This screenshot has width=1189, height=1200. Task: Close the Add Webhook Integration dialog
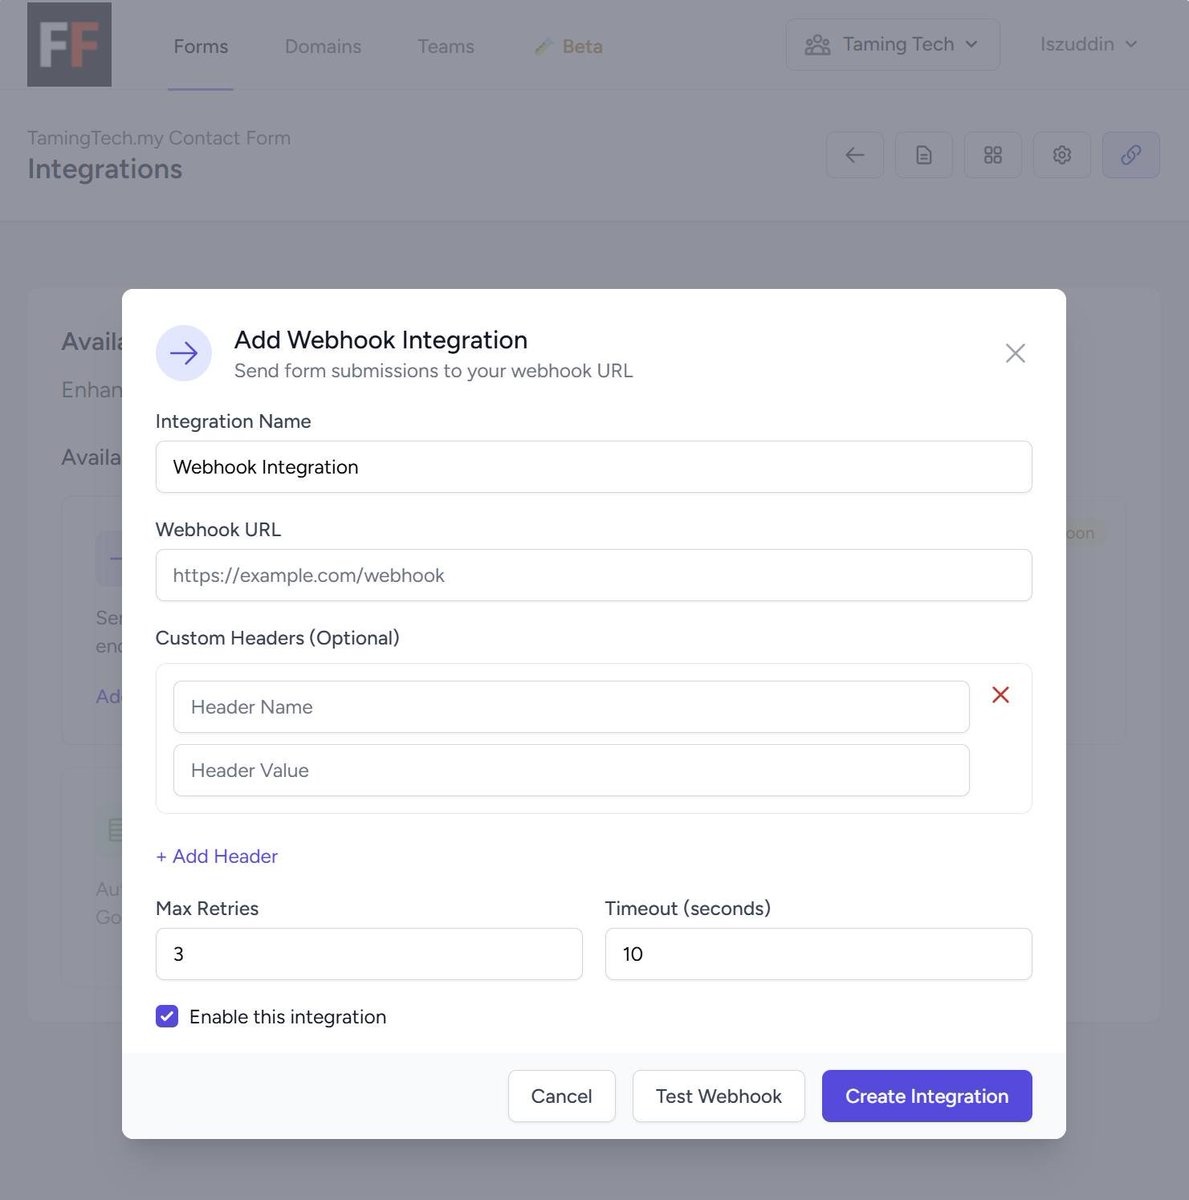click(x=1015, y=353)
